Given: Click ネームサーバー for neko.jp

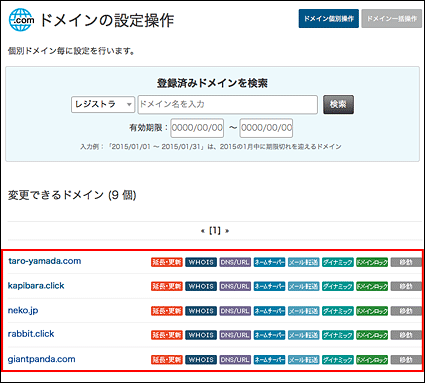Looking at the screenshot, I should 269,311.
